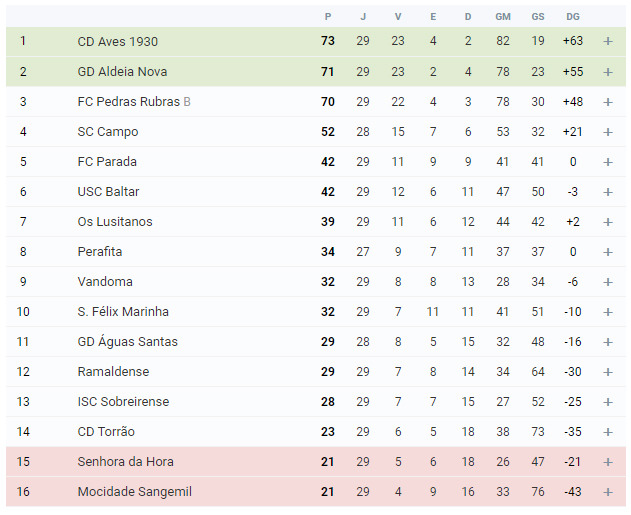Expand FC Parada row details
Image resolution: width=631 pixels, height=515 pixels.
point(608,162)
